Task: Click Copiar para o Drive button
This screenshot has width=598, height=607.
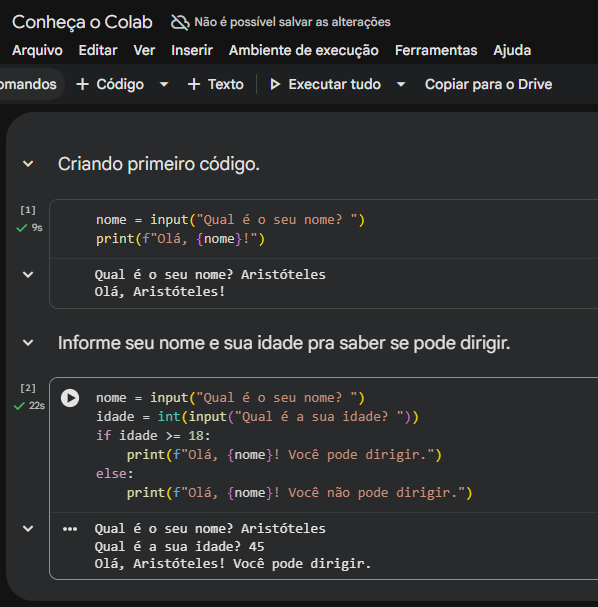Action: [488, 84]
